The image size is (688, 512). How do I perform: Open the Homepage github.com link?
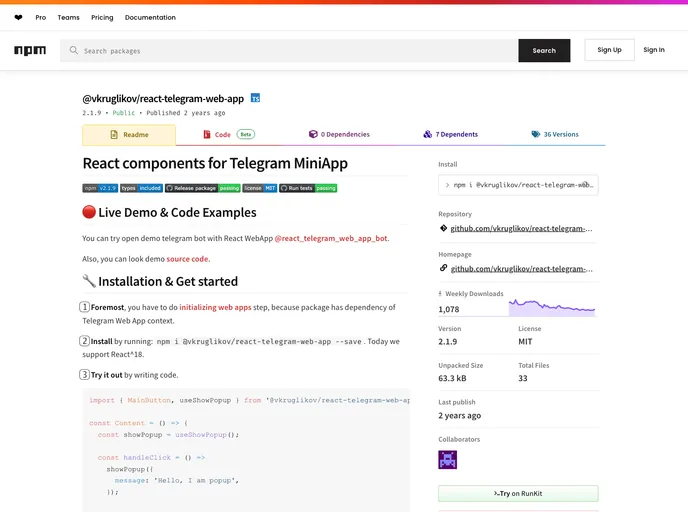tap(521, 269)
